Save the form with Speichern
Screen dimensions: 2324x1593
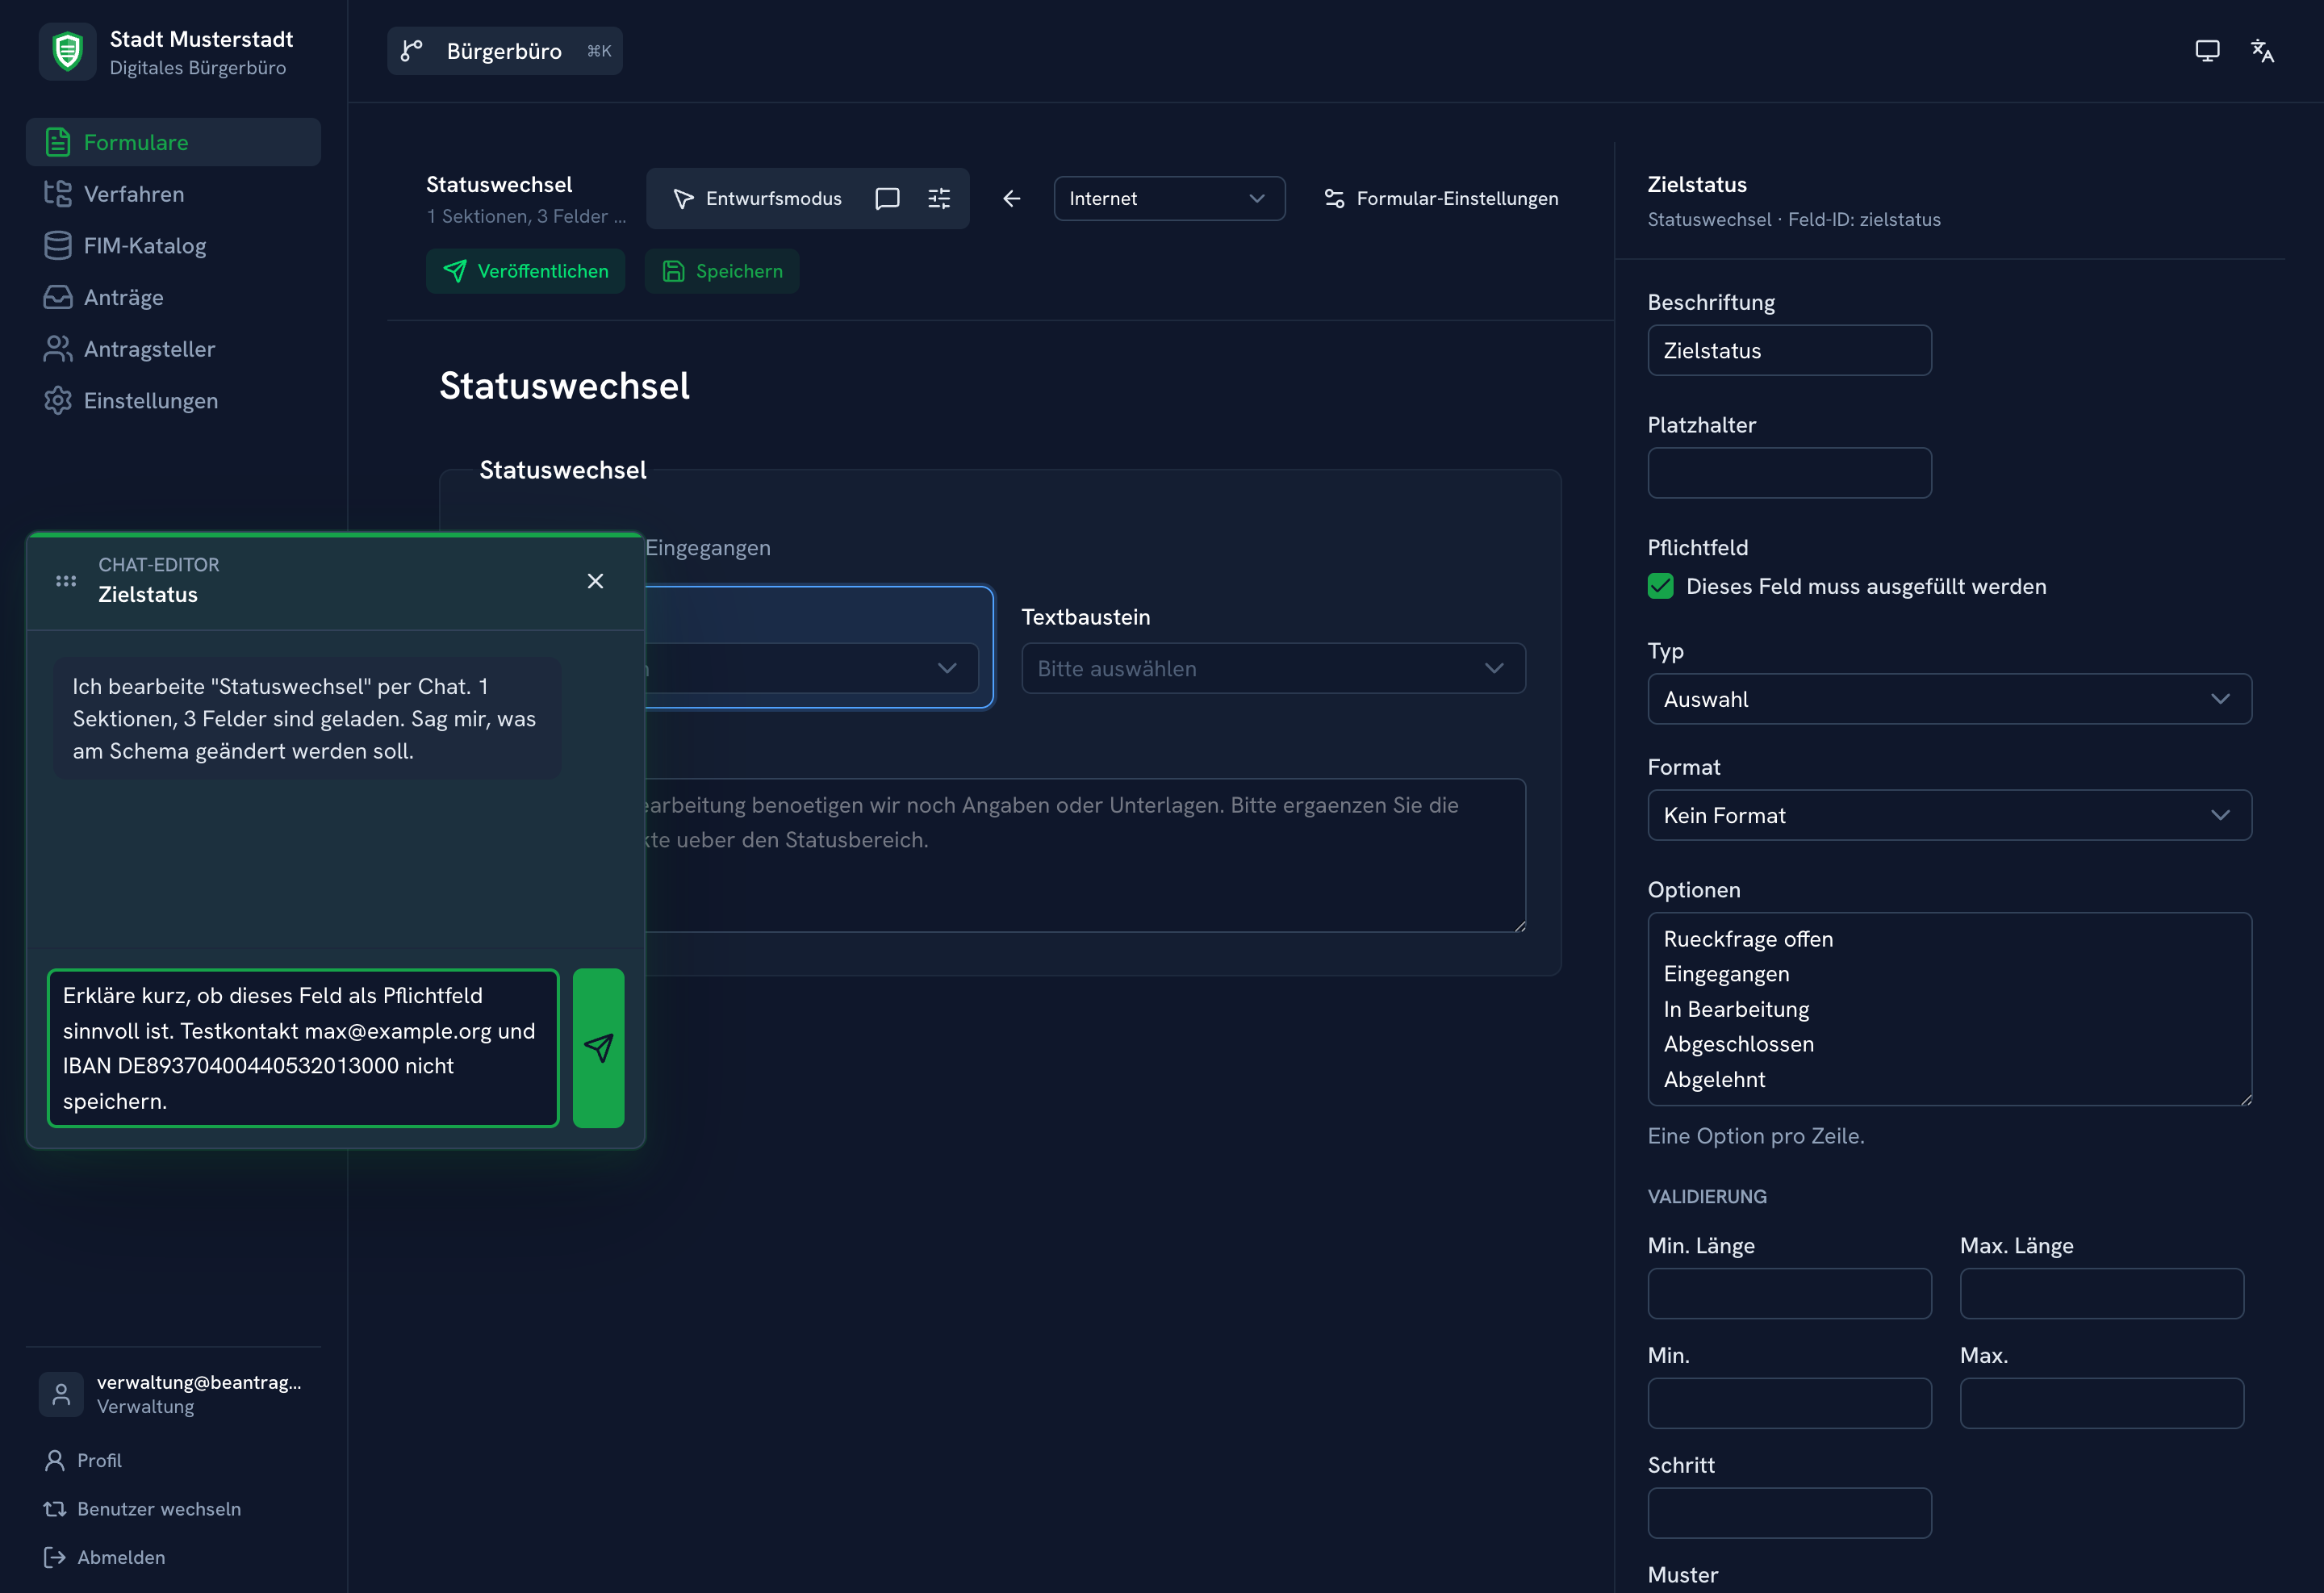click(722, 271)
